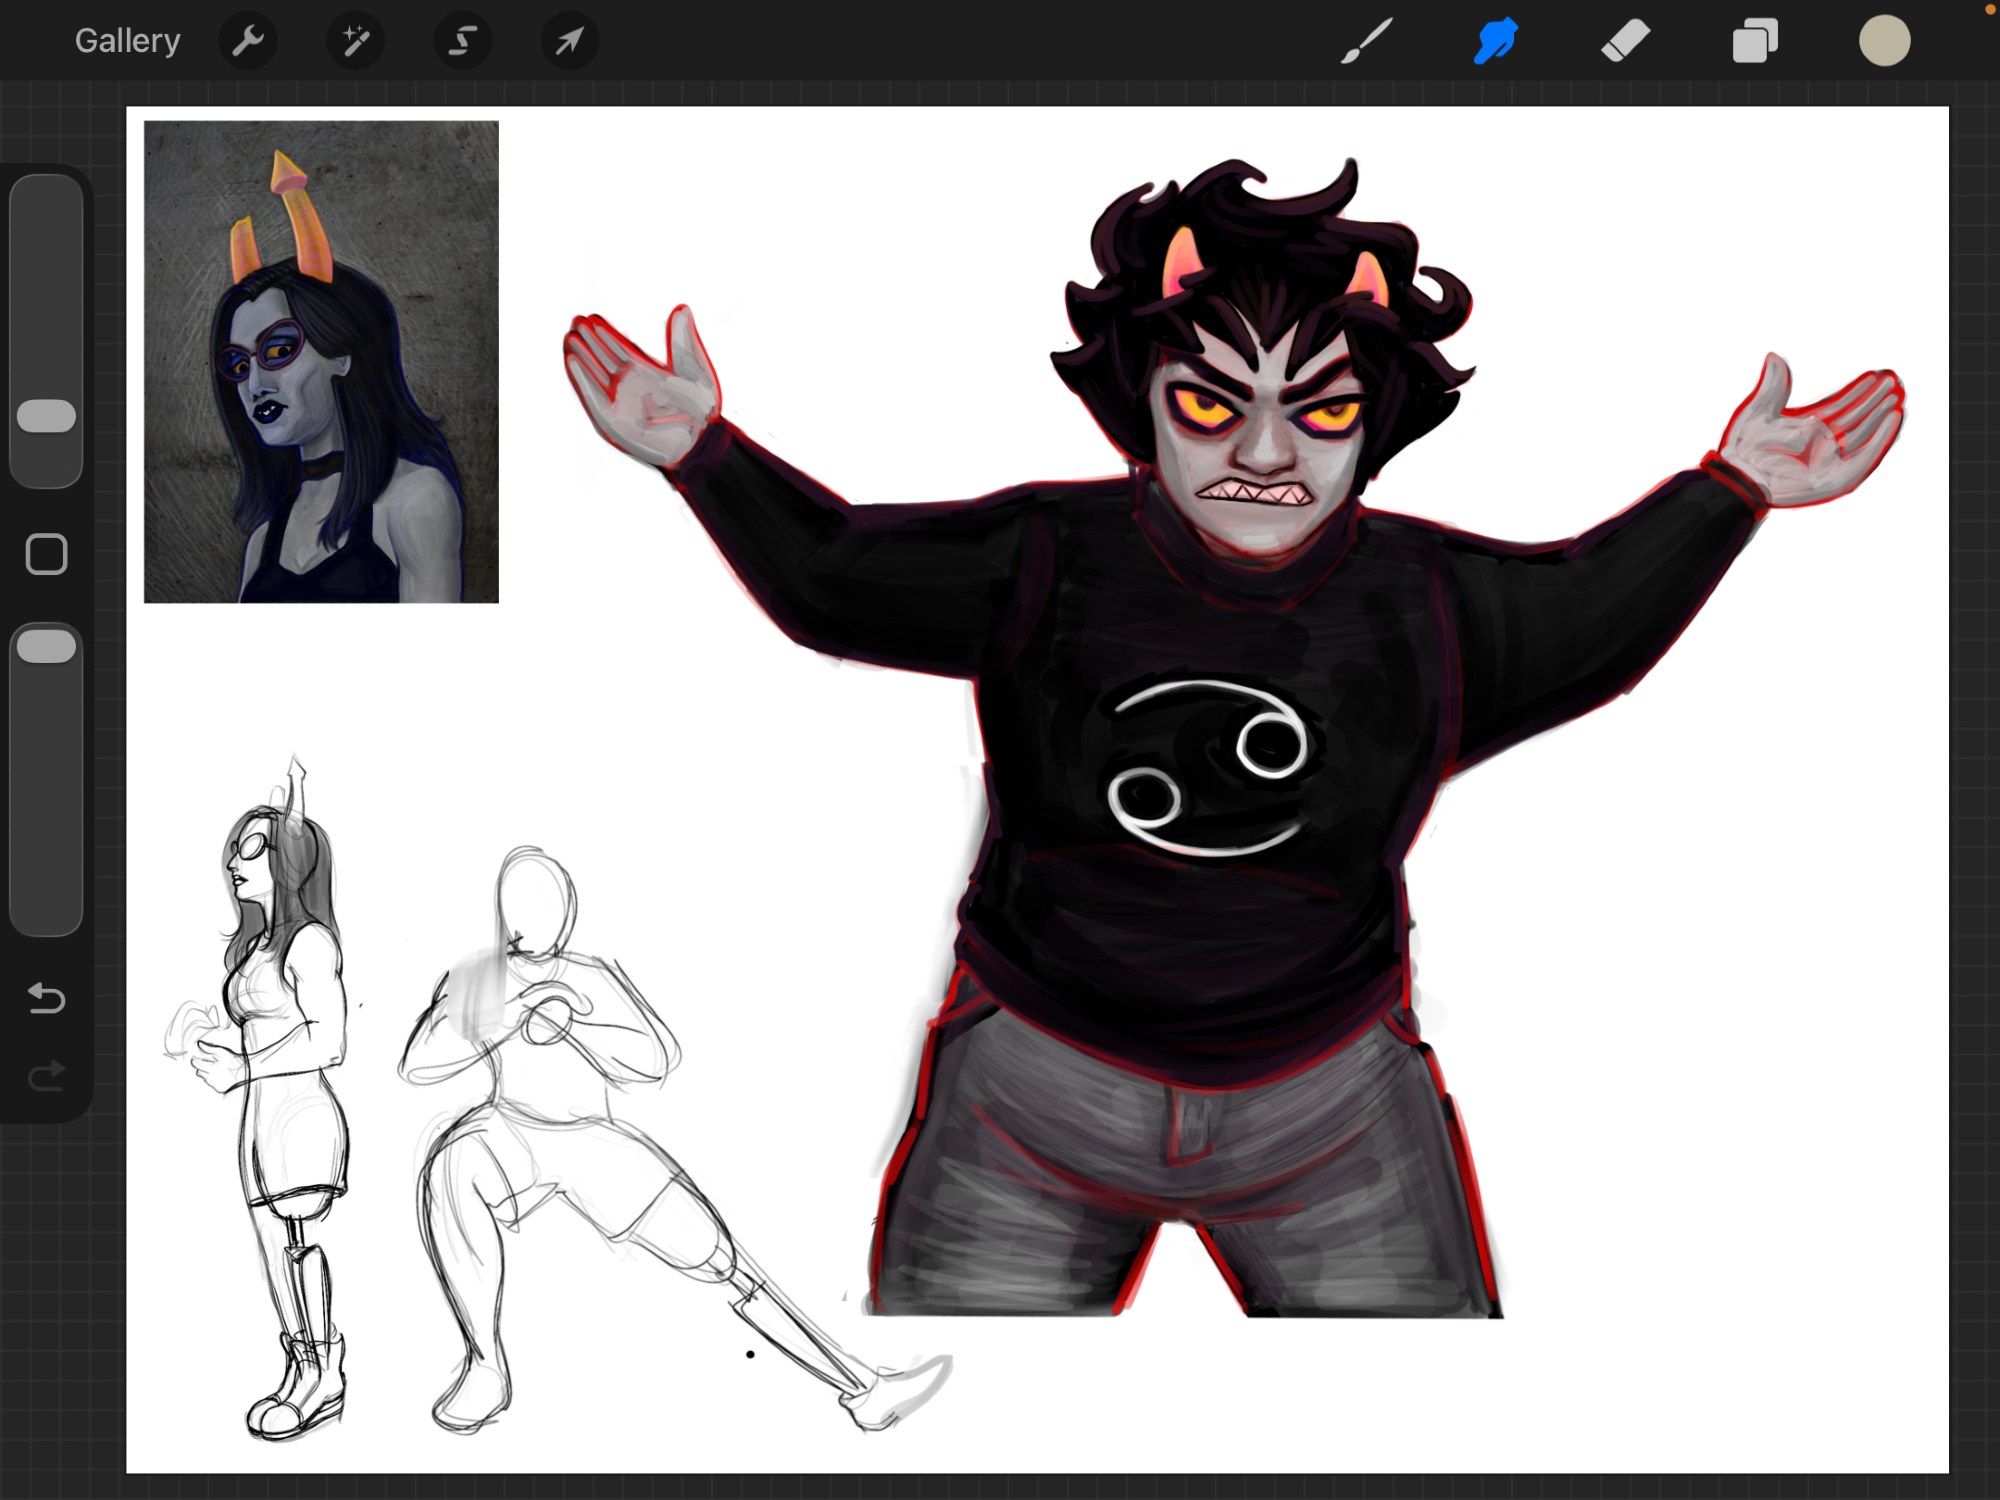This screenshot has width=2000, height=1500.
Task: Open the Layers panel
Action: pos(1755,41)
